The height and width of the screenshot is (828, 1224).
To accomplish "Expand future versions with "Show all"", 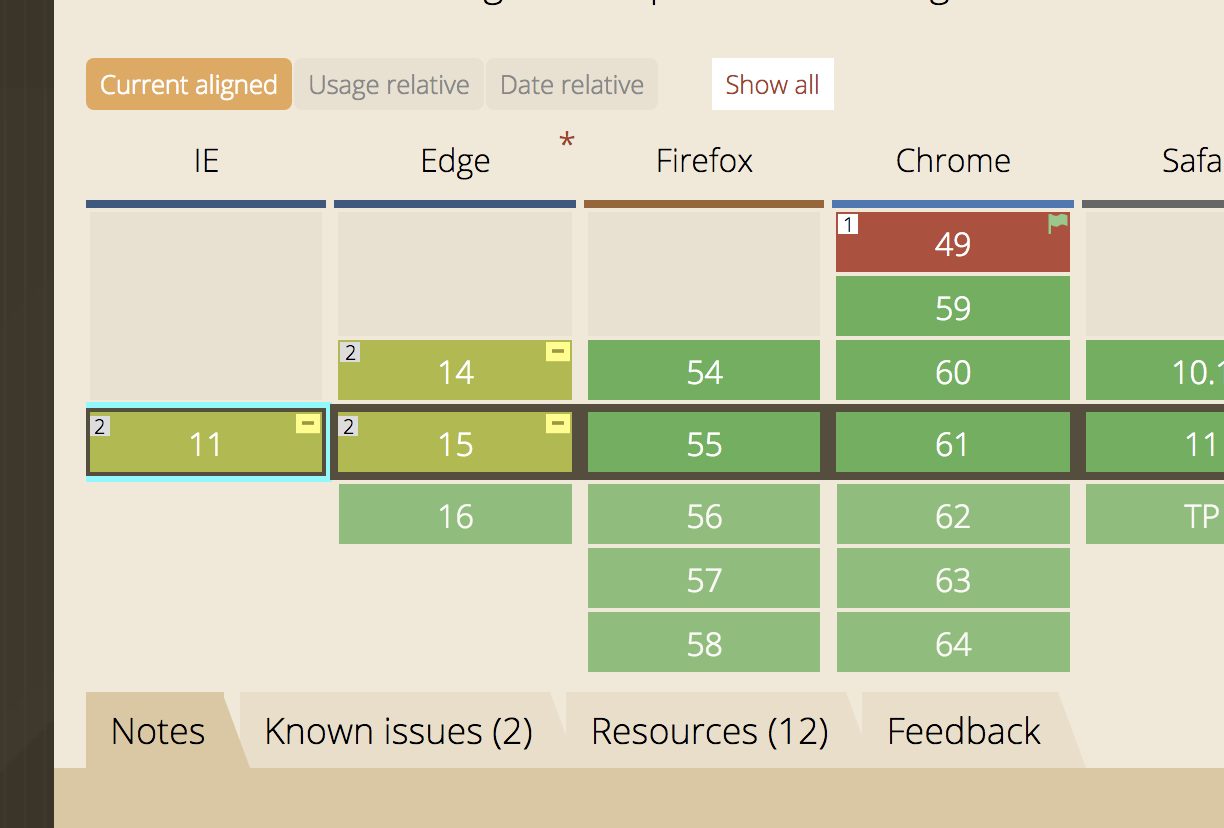I will (x=772, y=84).
